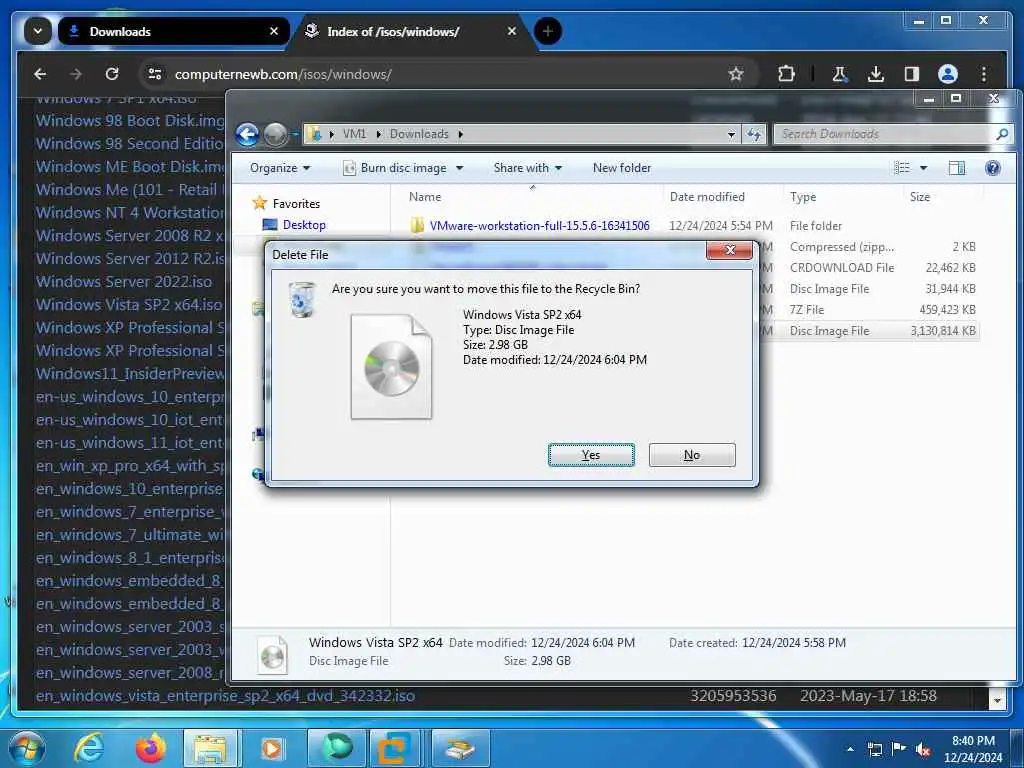Click muted volume tray icon
The image size is (1024, 768).
pos(923,750)
